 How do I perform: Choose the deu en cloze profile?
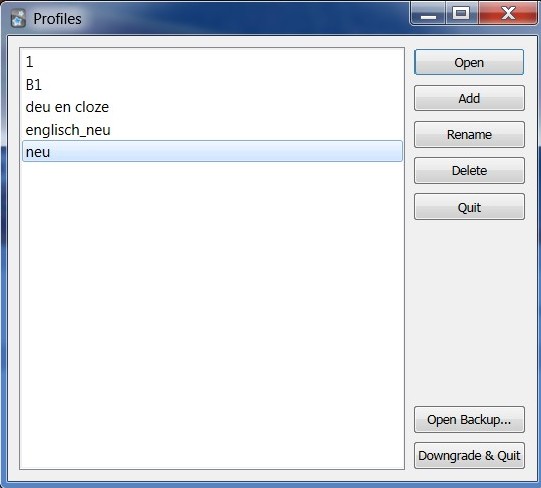point(212,107)
